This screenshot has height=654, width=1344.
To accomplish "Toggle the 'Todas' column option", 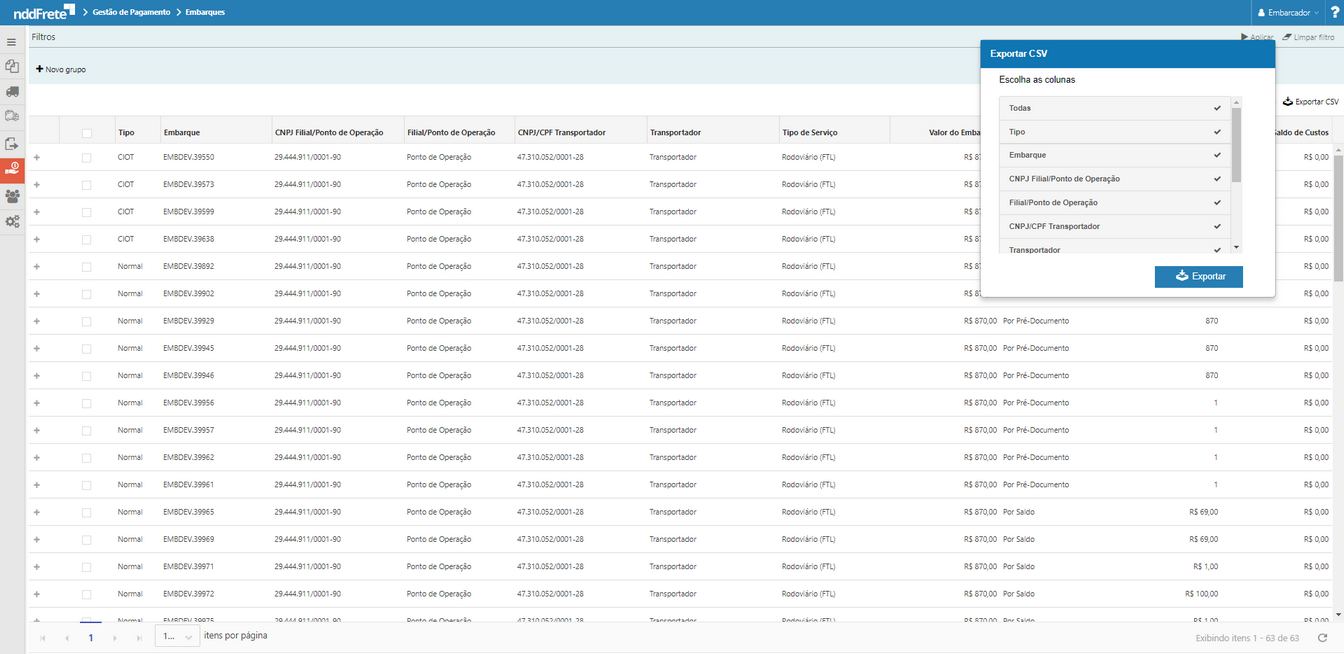I will tap(1115, 108).
